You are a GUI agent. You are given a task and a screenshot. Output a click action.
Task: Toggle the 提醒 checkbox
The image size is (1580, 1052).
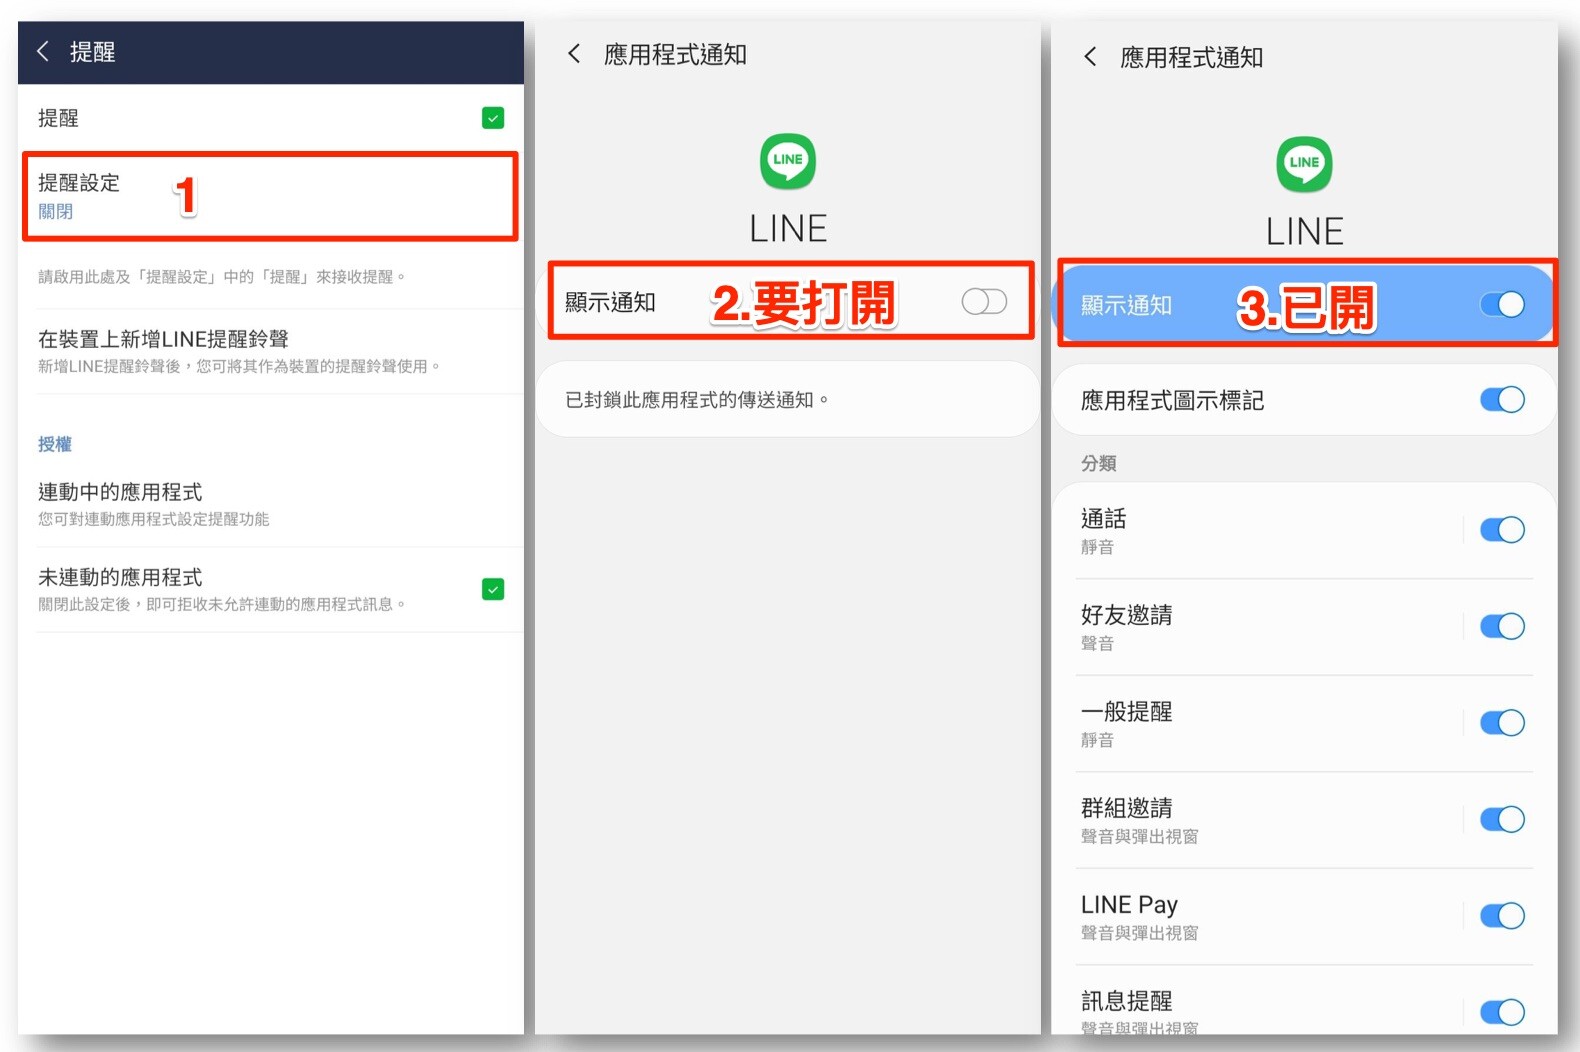click(x=493, y=118)
